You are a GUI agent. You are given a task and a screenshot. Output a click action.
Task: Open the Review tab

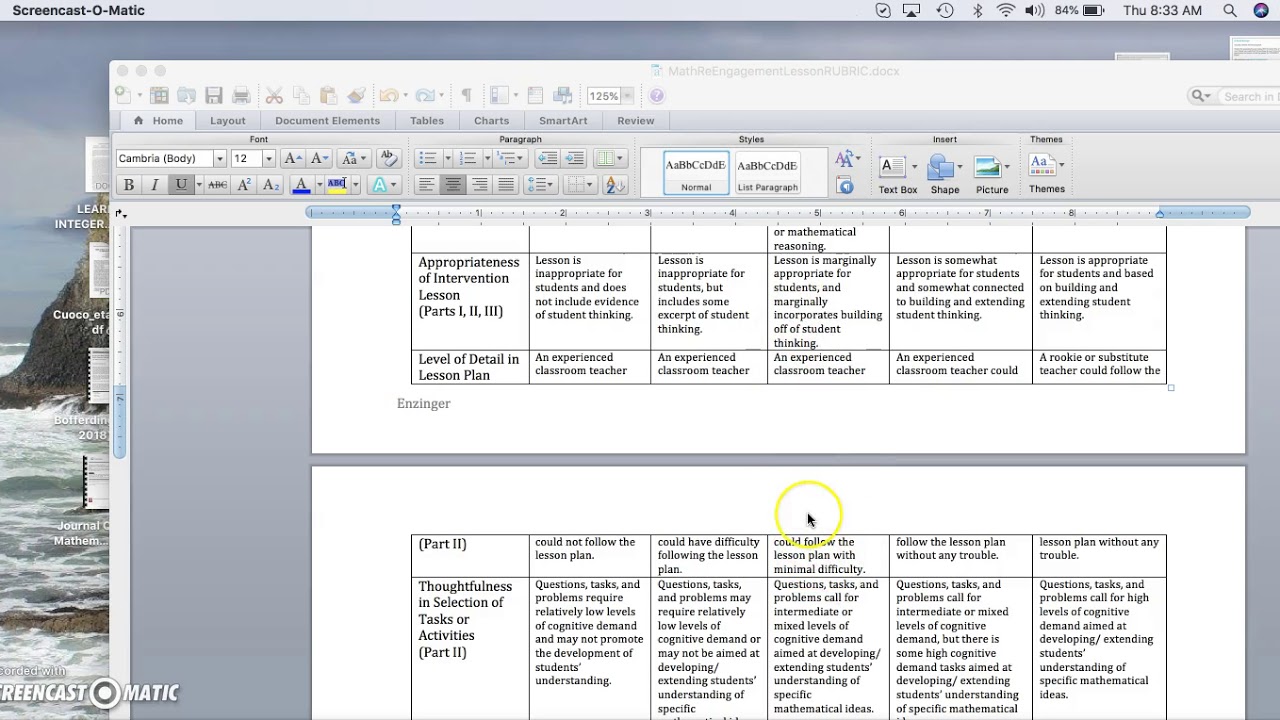point(636,120)
